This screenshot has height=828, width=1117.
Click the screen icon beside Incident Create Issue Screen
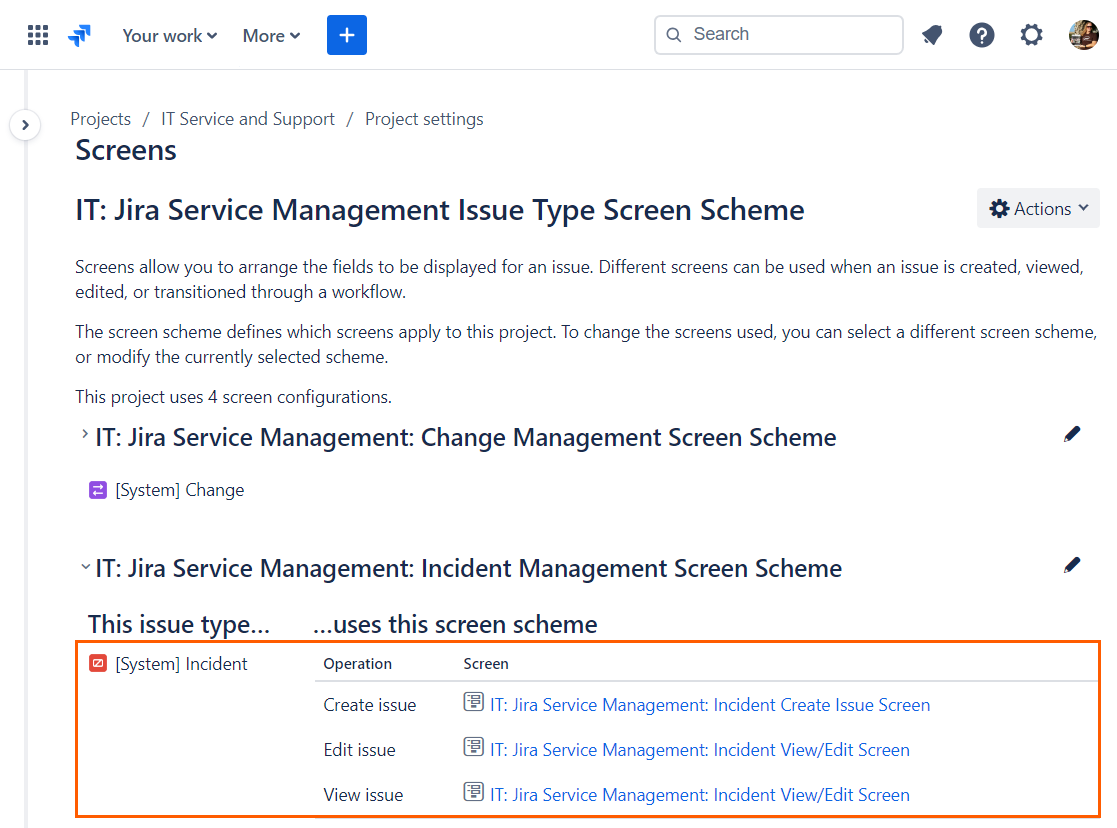pos(472,701)
